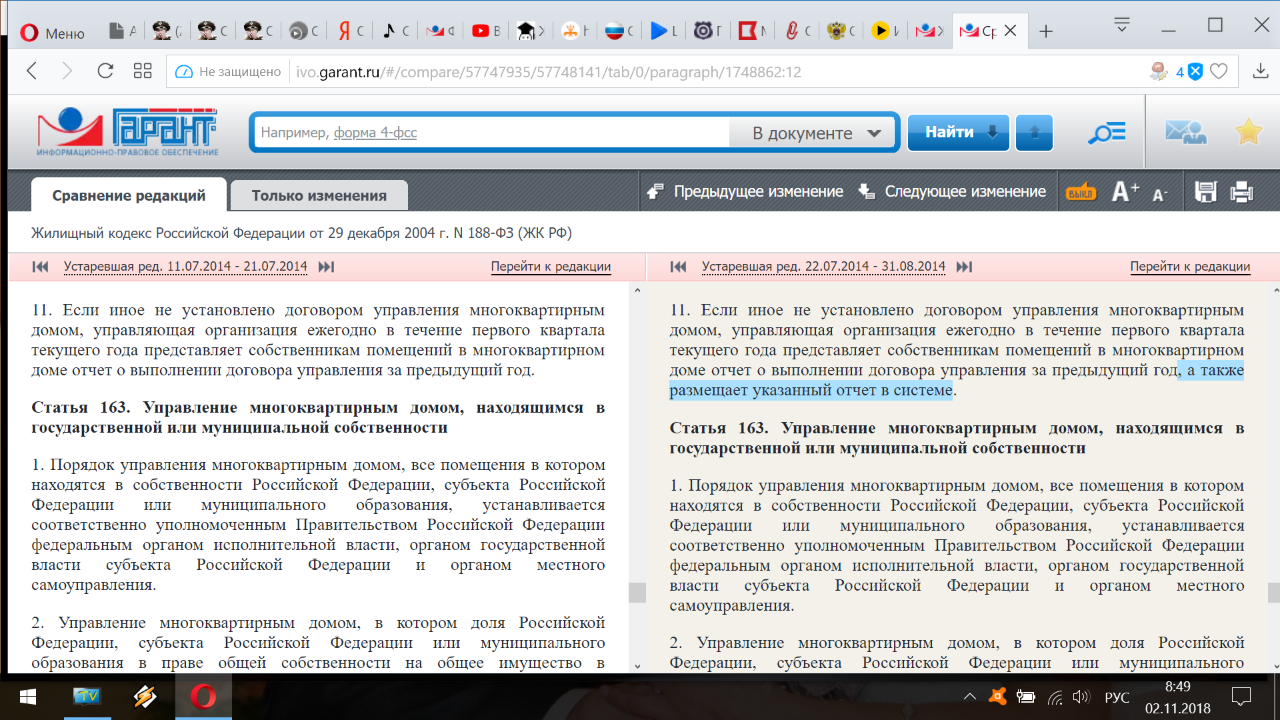Increase font size with A+ icon
The width and height of the screenshot is (1280, 720).
point(1125,192)
